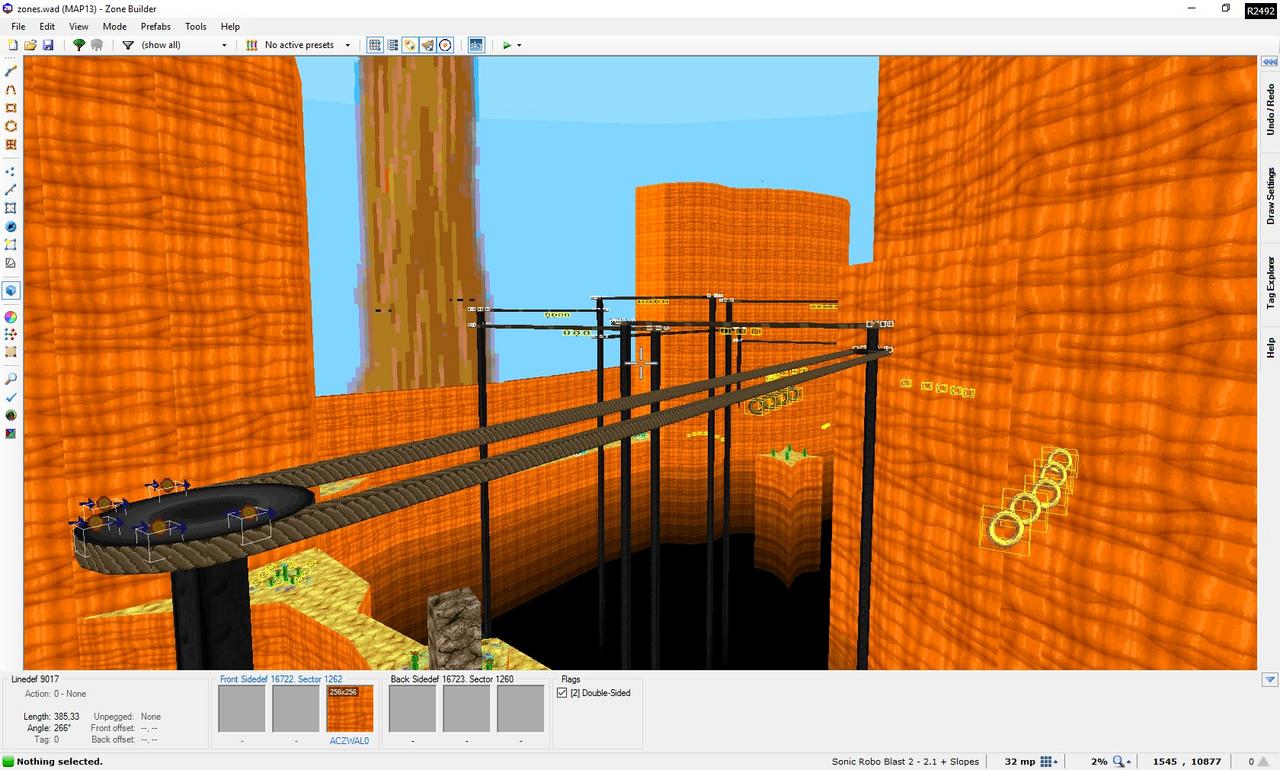Select the Draw Rectangle tool in sidebar
This screenshot has height=770, width=1280.
[x=11, y=108]
